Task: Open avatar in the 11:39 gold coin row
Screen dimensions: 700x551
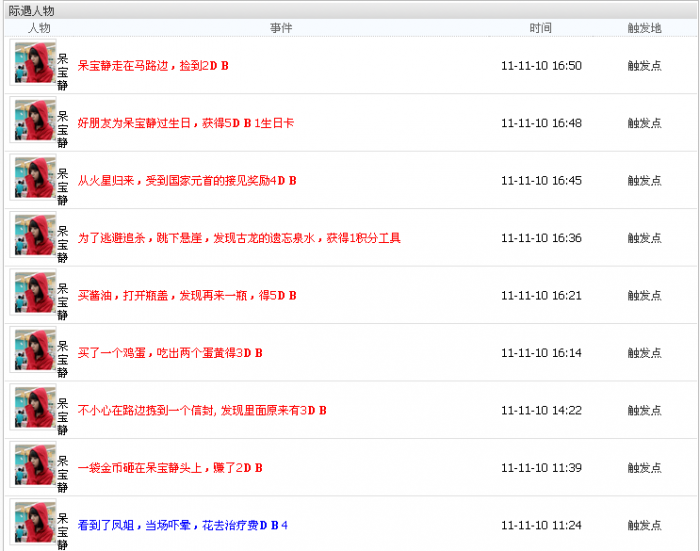Action: 33,465
